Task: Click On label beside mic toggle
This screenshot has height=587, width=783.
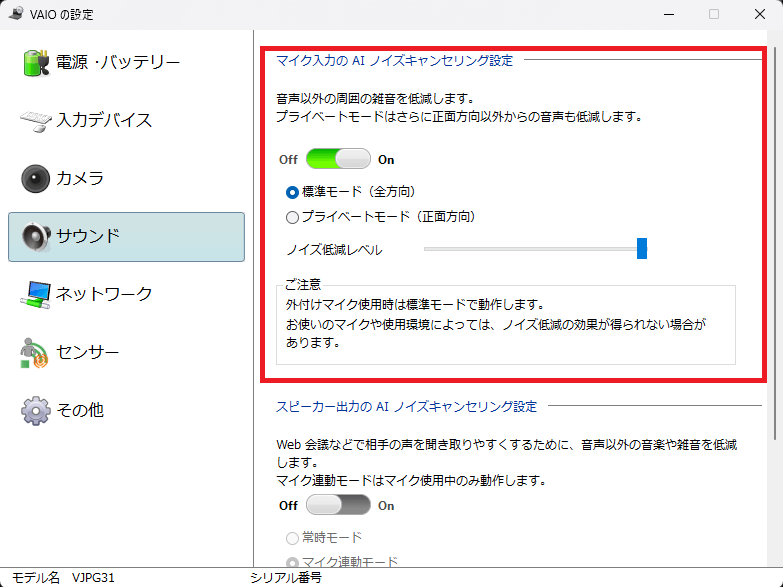Action: (x=386, y=160)
